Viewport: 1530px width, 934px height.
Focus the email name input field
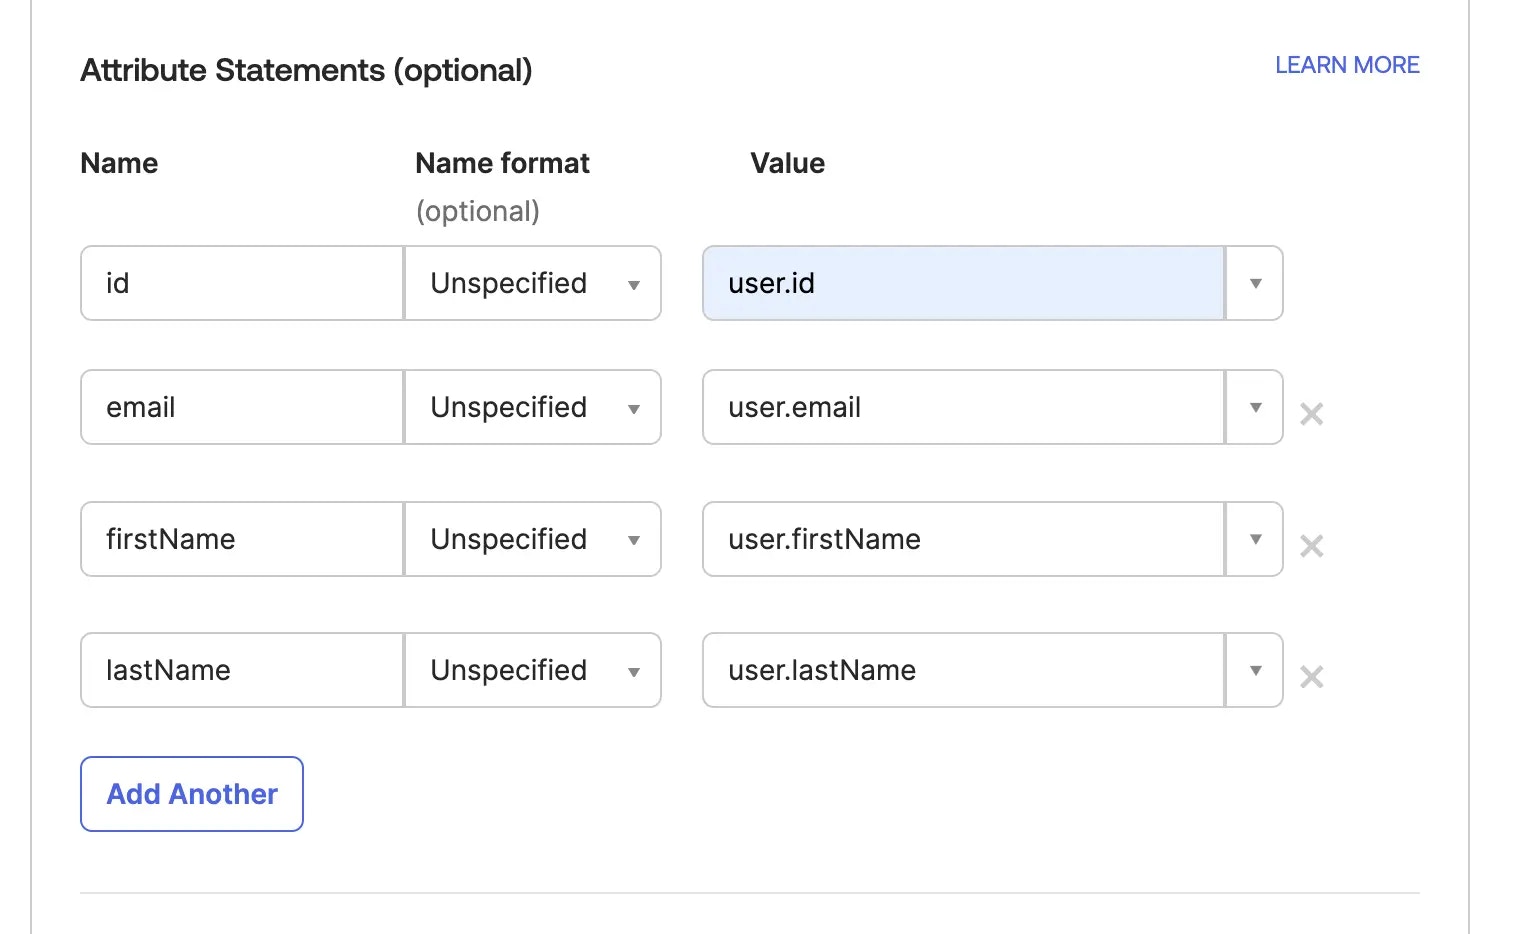click(x=242, y=407)
